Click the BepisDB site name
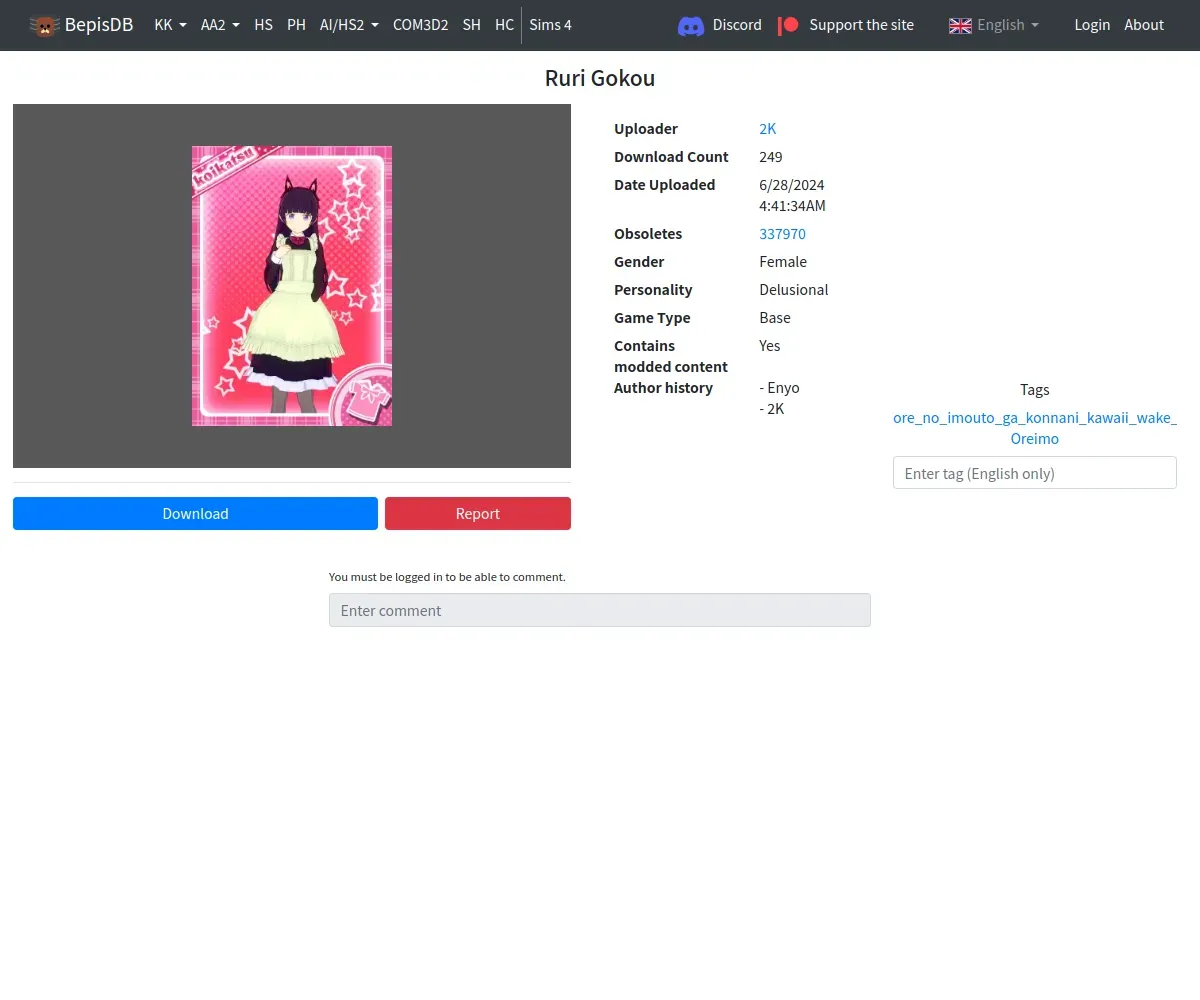The height and width of the screenshot is (1000, 1200). (x=99, y=25)
